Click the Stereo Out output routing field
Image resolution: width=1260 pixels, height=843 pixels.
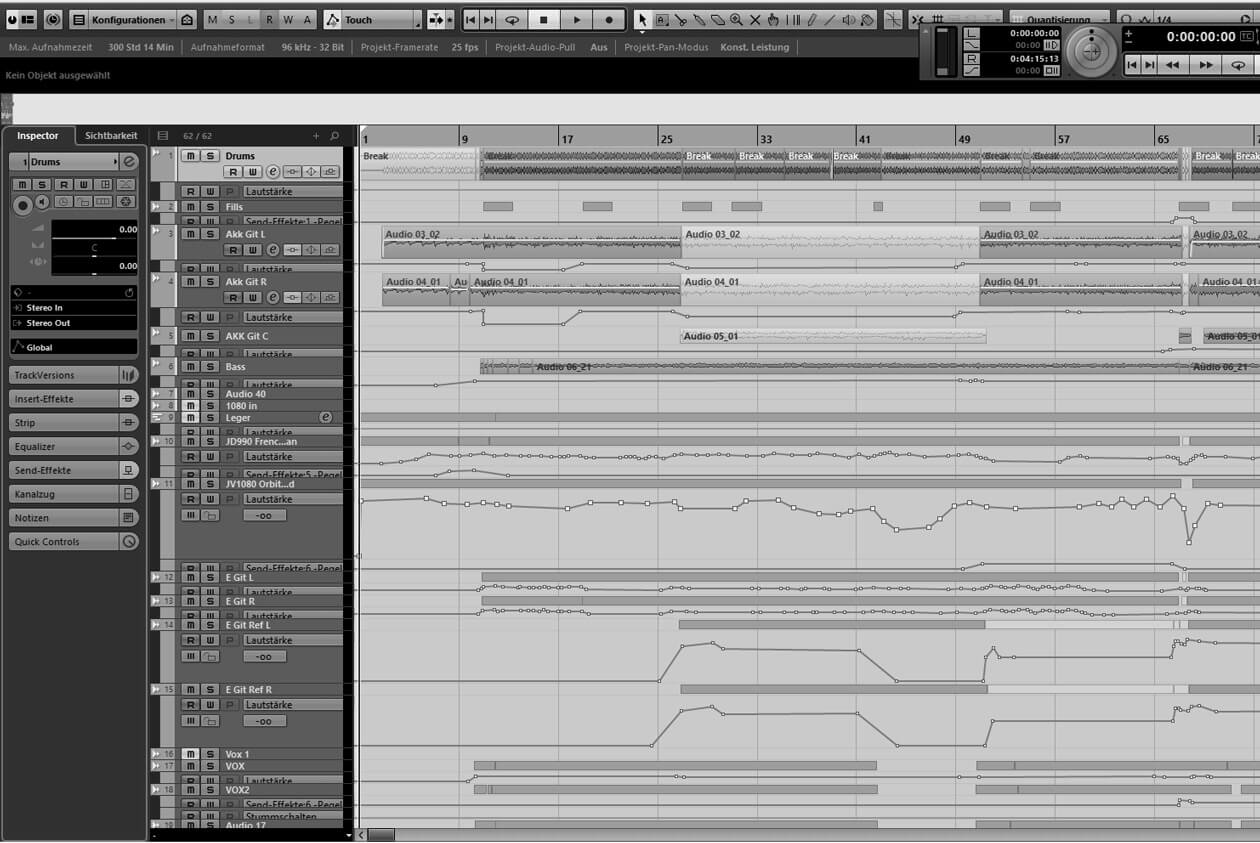click(x=73, y=323)
